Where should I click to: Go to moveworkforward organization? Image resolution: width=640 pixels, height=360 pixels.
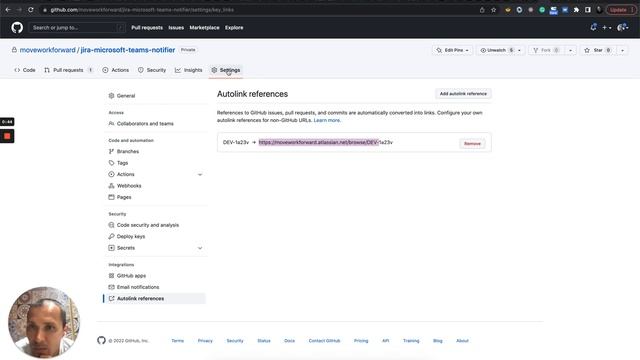point(47,50)
